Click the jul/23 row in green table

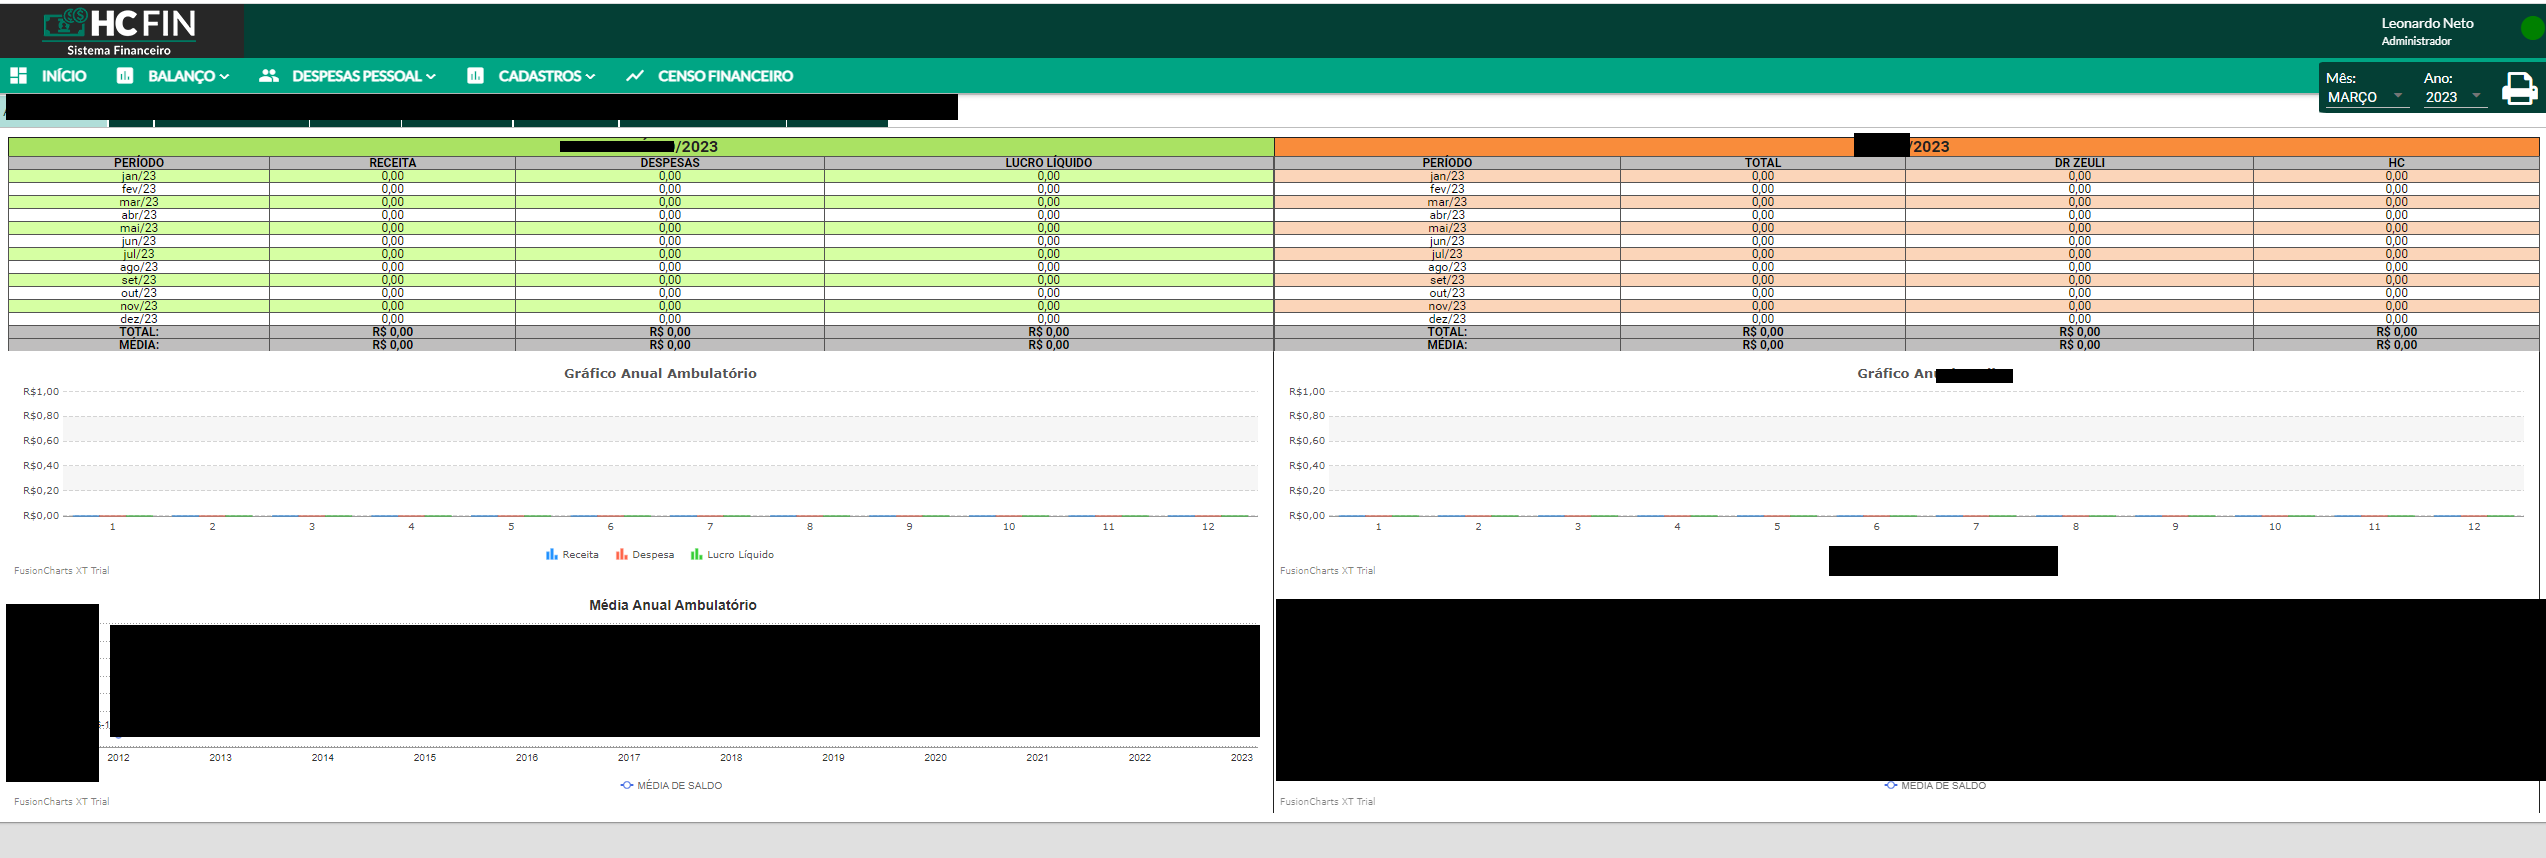(x=640, y=254)
